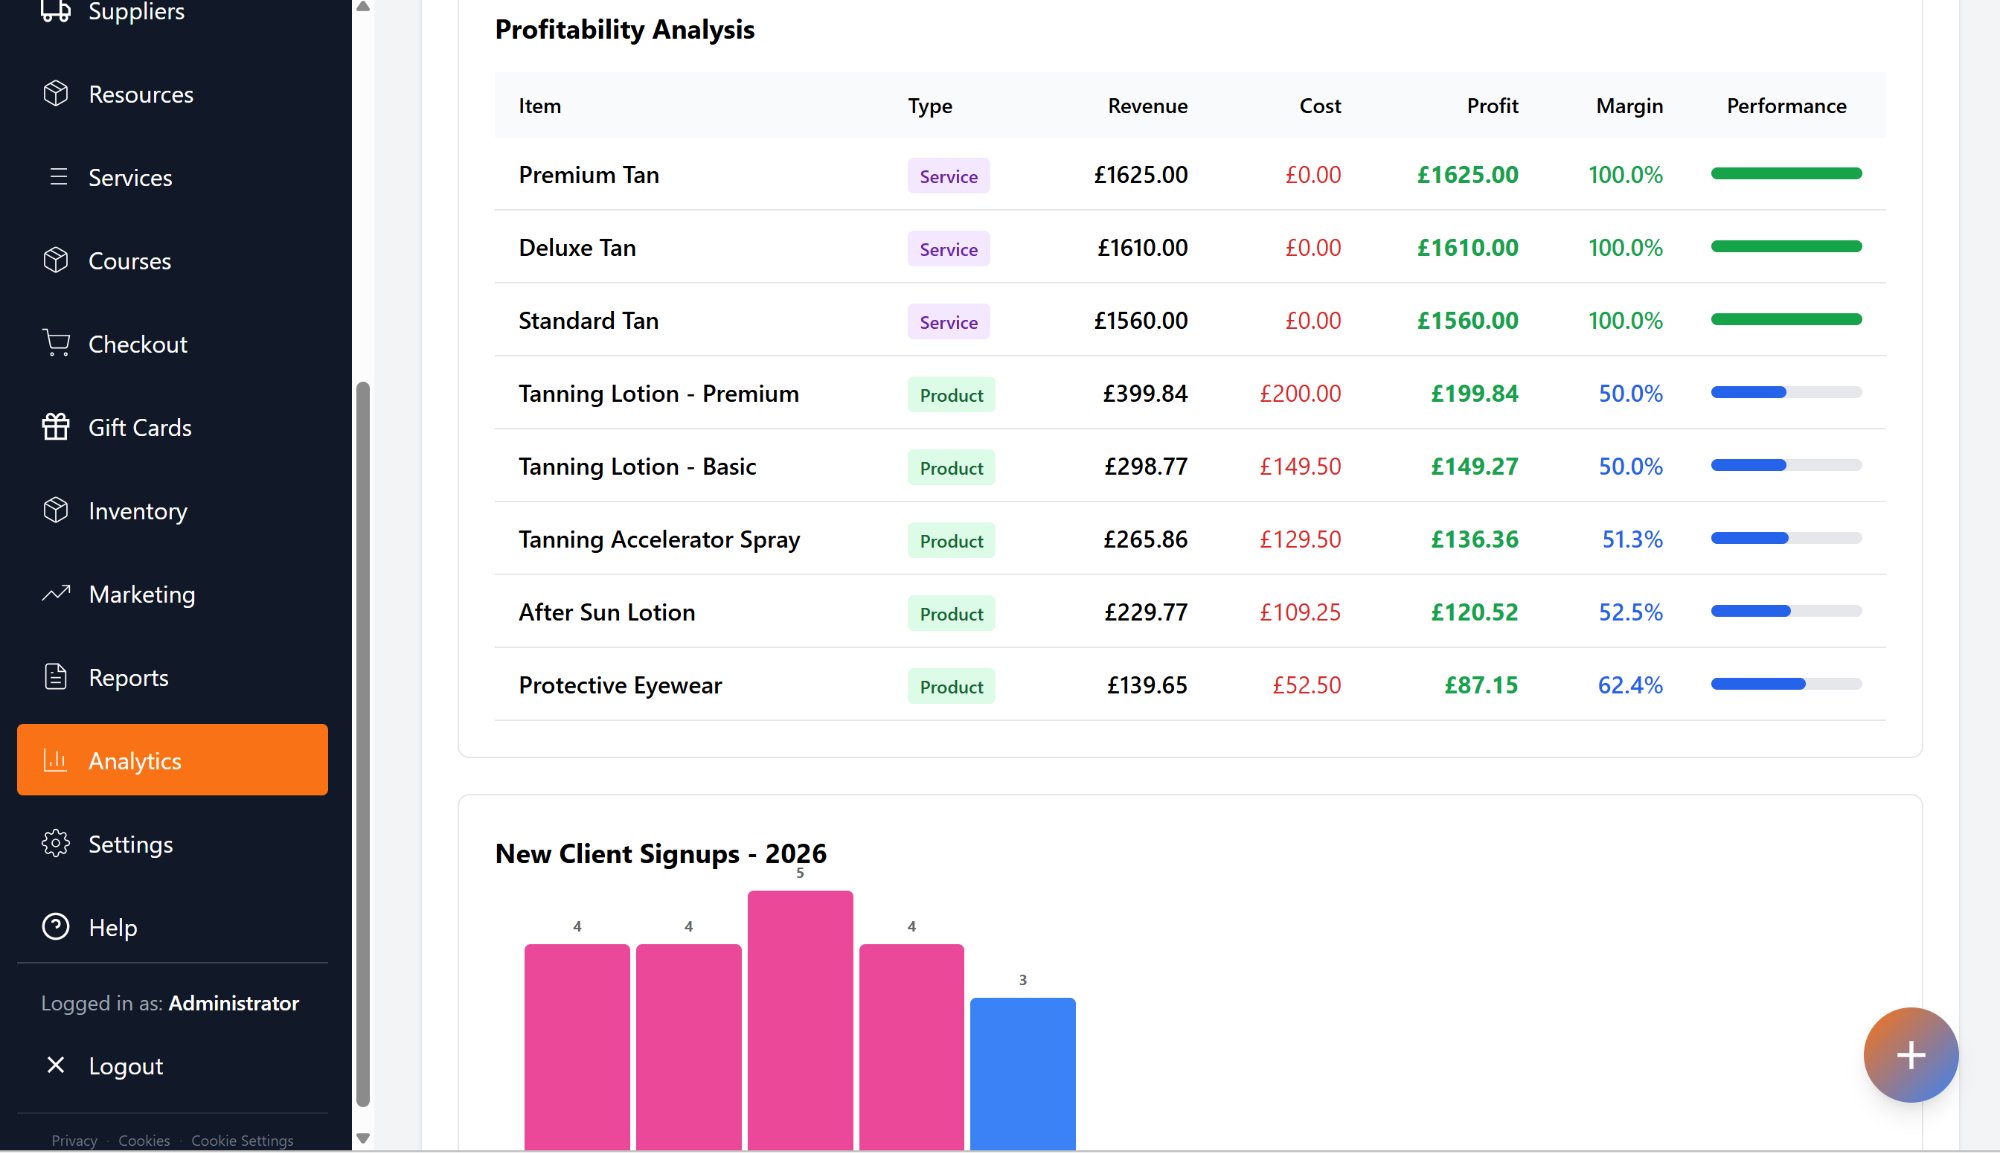
Task: Click the Reports document icon
Action: coord(56,677)
